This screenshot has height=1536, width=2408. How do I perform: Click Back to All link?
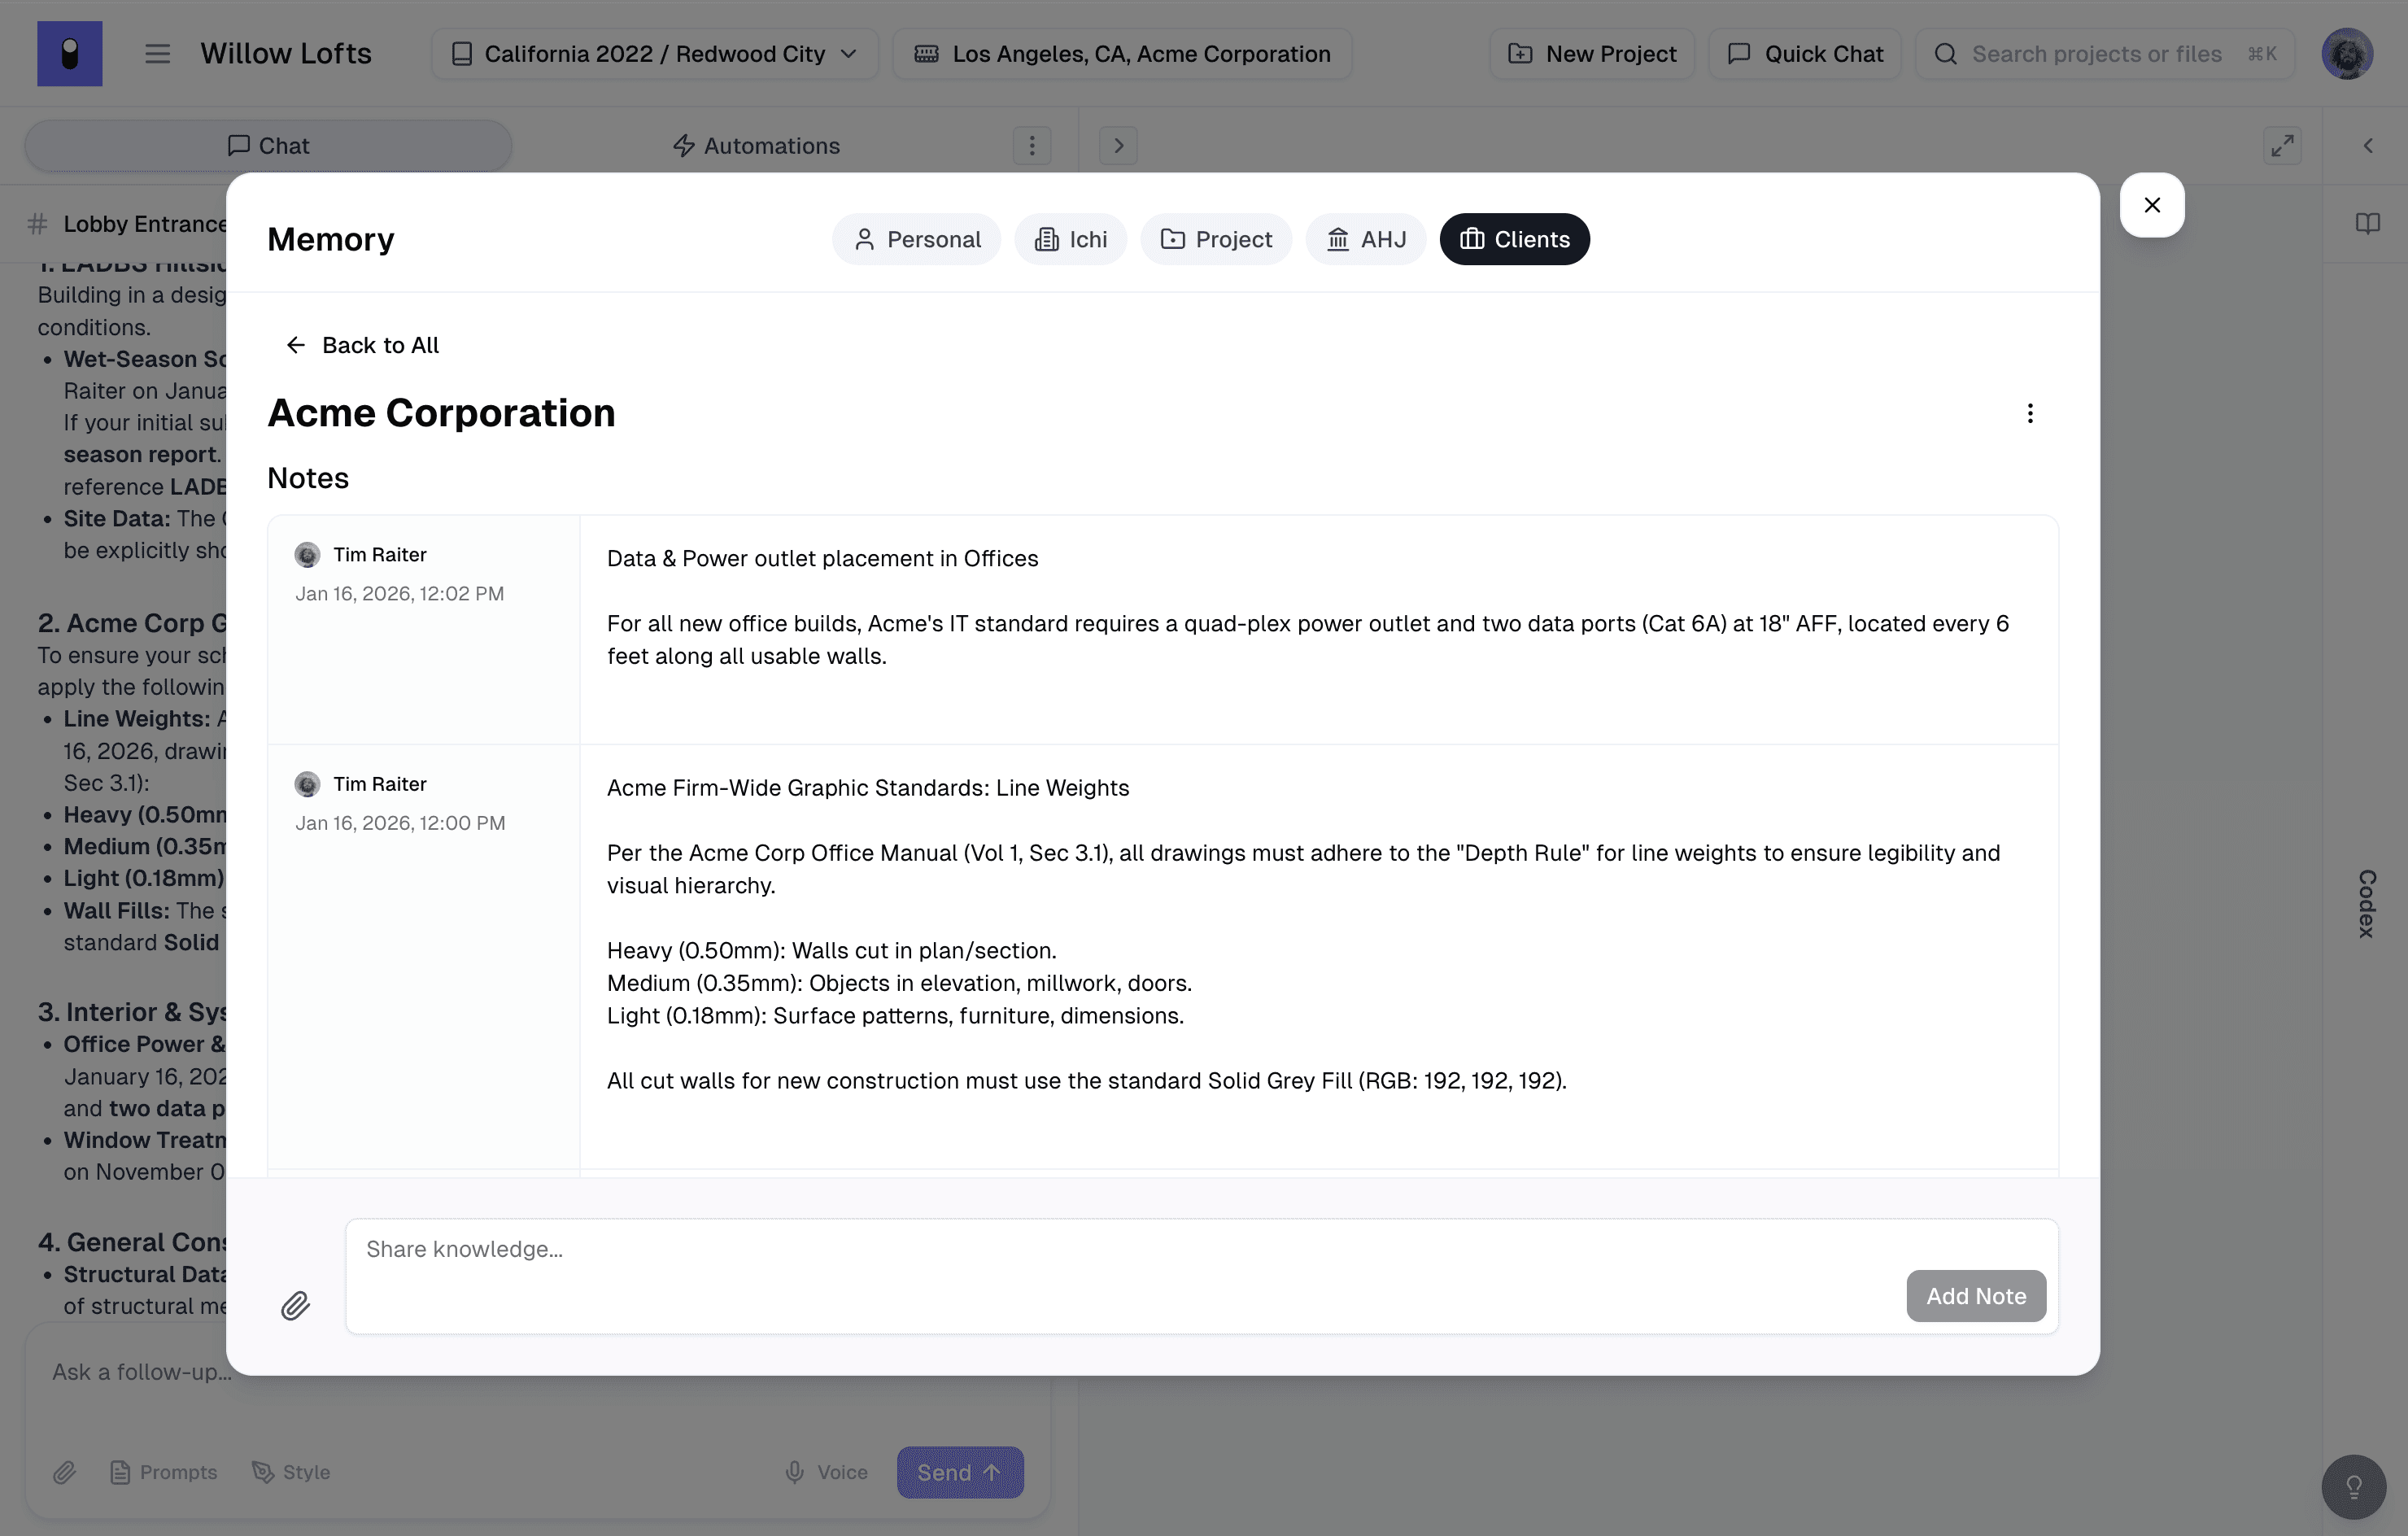362,345
